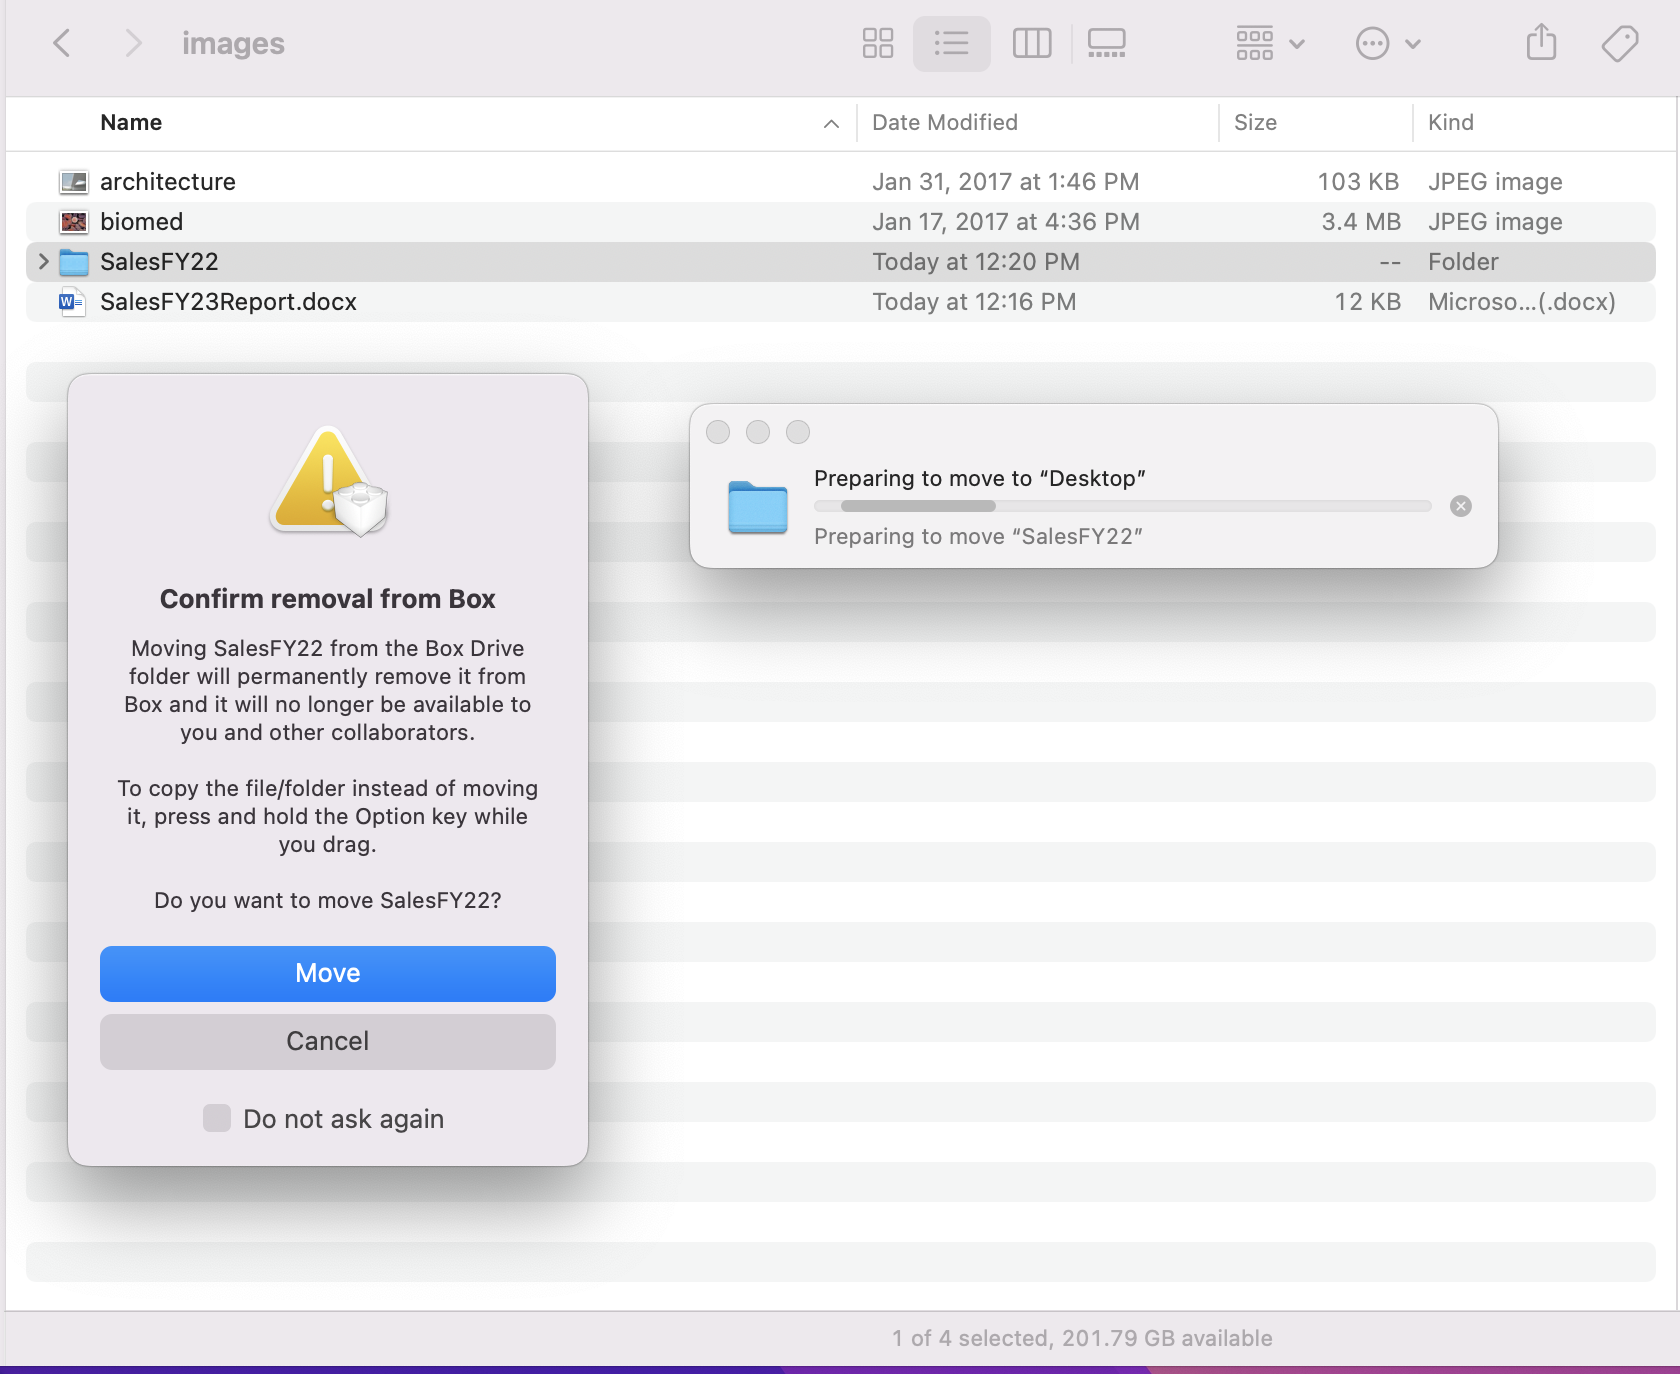Click the biomed image file icon
Screen dimensions: 1680x1374
(74, 221)
